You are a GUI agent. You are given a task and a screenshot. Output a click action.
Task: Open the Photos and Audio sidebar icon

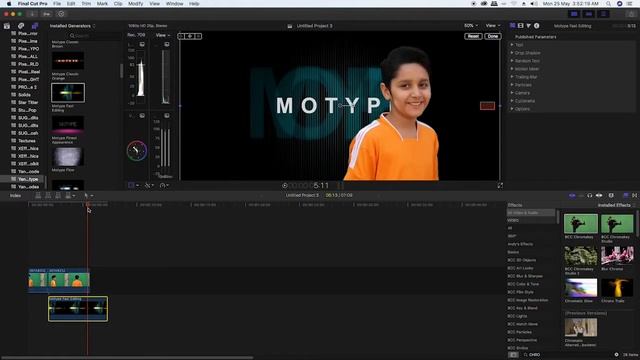pos(21,26)
